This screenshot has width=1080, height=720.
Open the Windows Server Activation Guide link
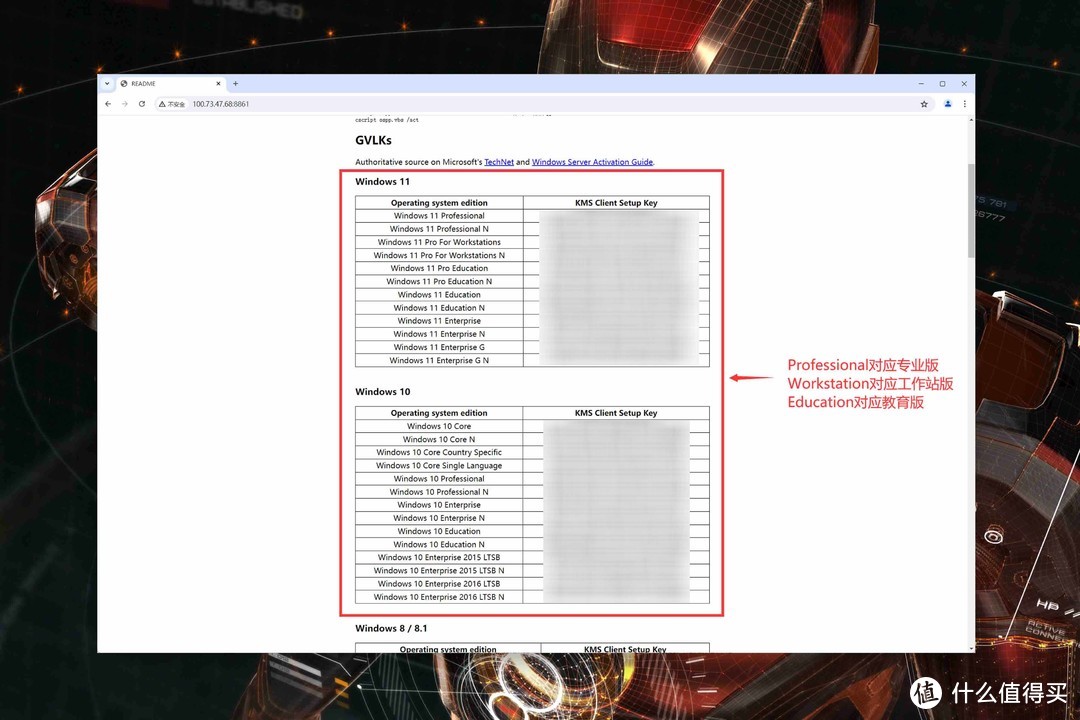[x=592, y=162]
